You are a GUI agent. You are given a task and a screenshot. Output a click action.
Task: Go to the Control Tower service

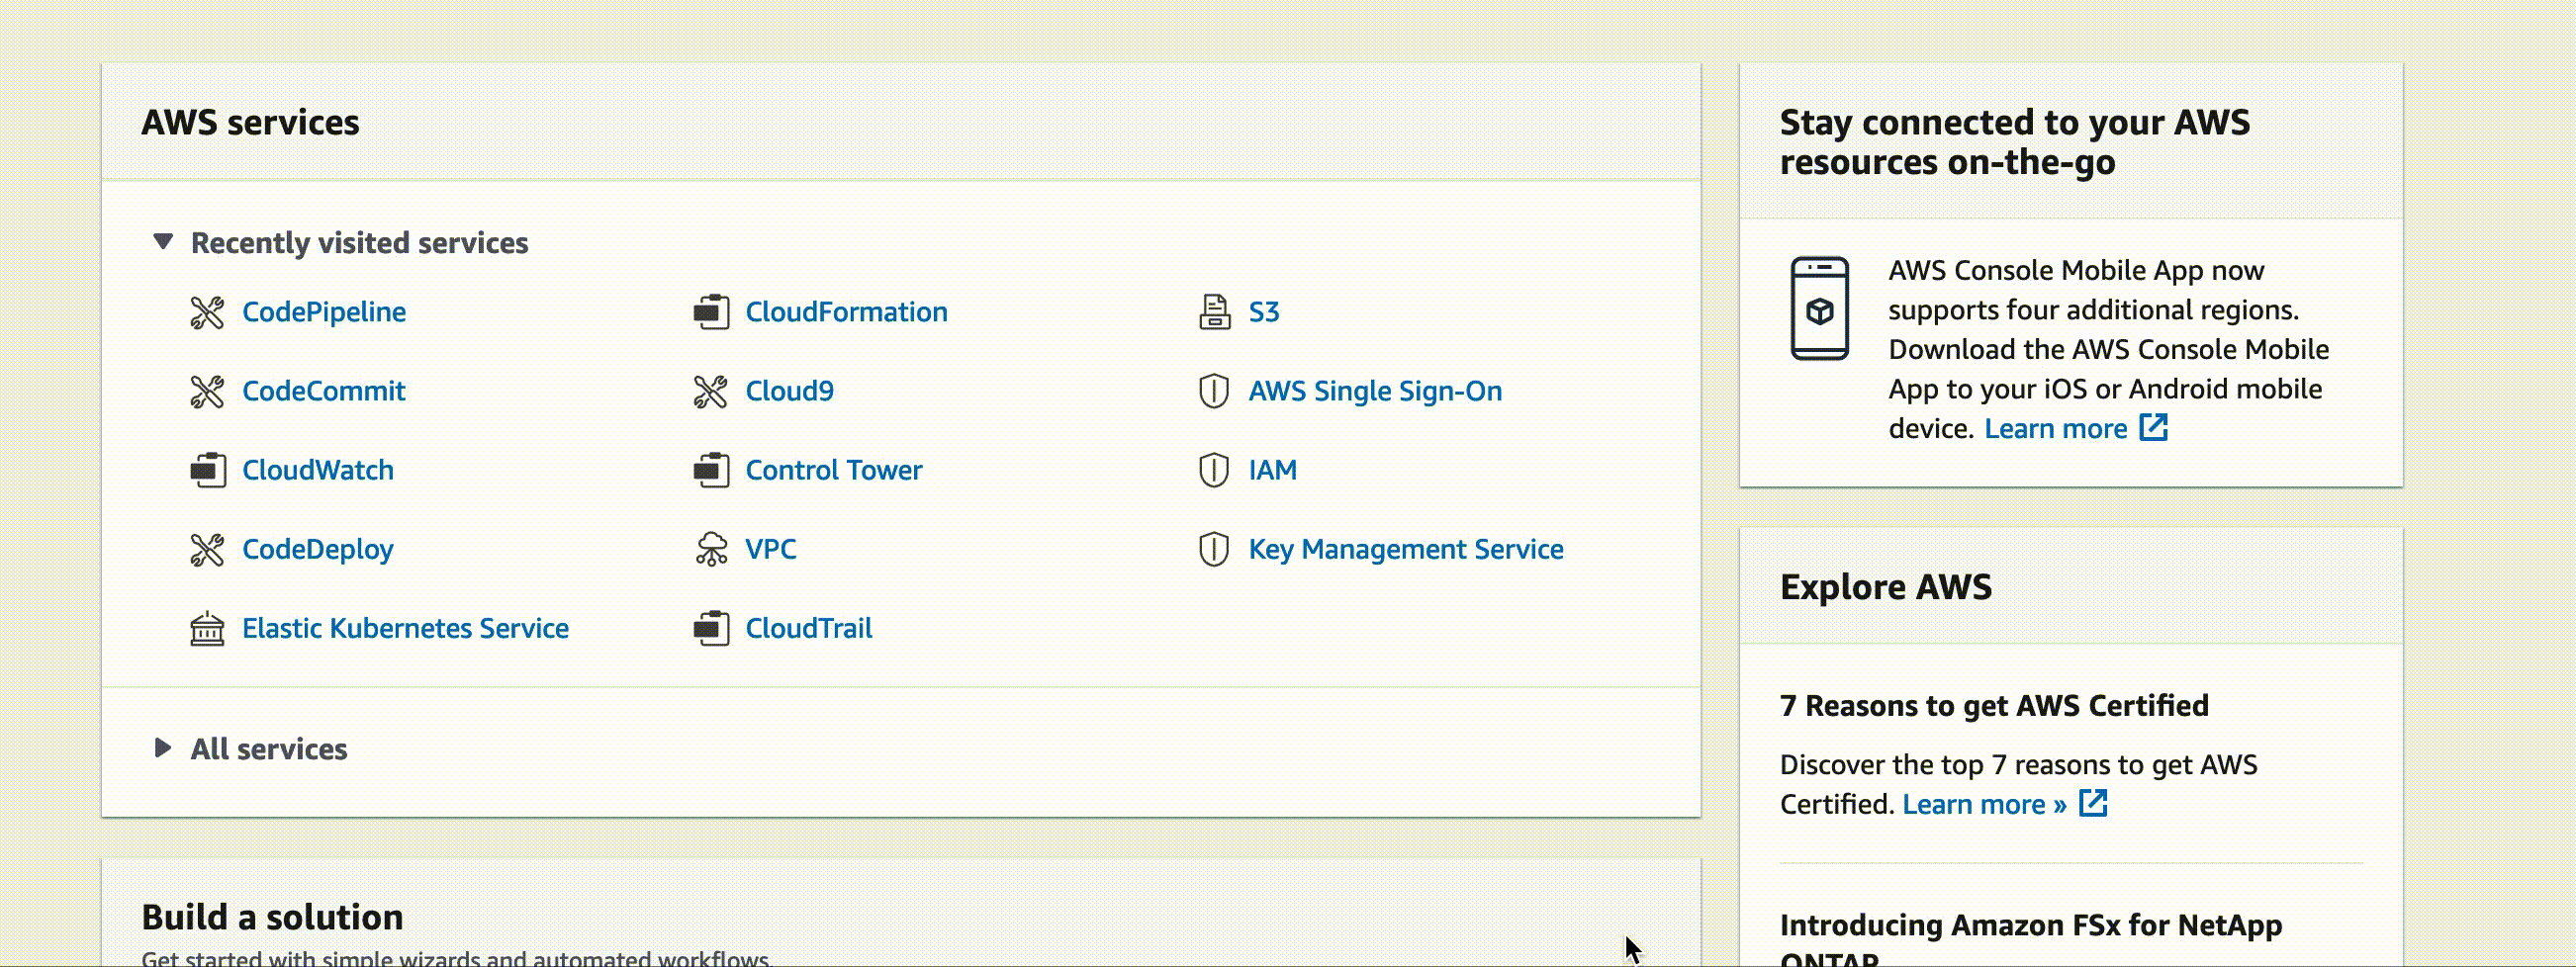(x=833, y=470)
